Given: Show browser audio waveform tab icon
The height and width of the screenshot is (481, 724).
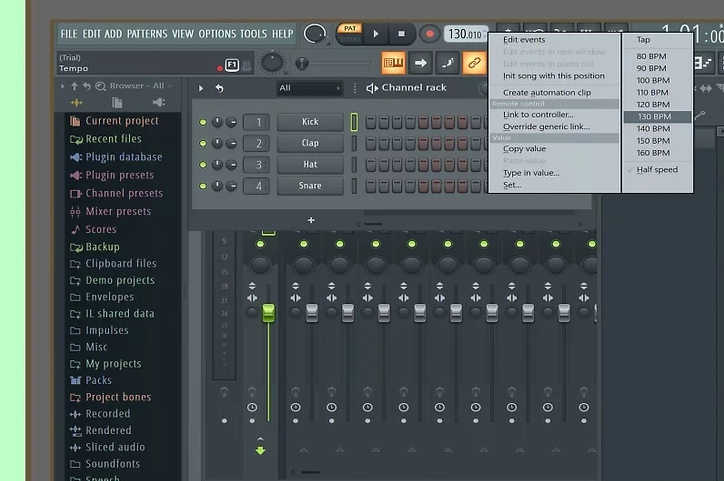Looking at the screenshot, I should coord(76,102).
